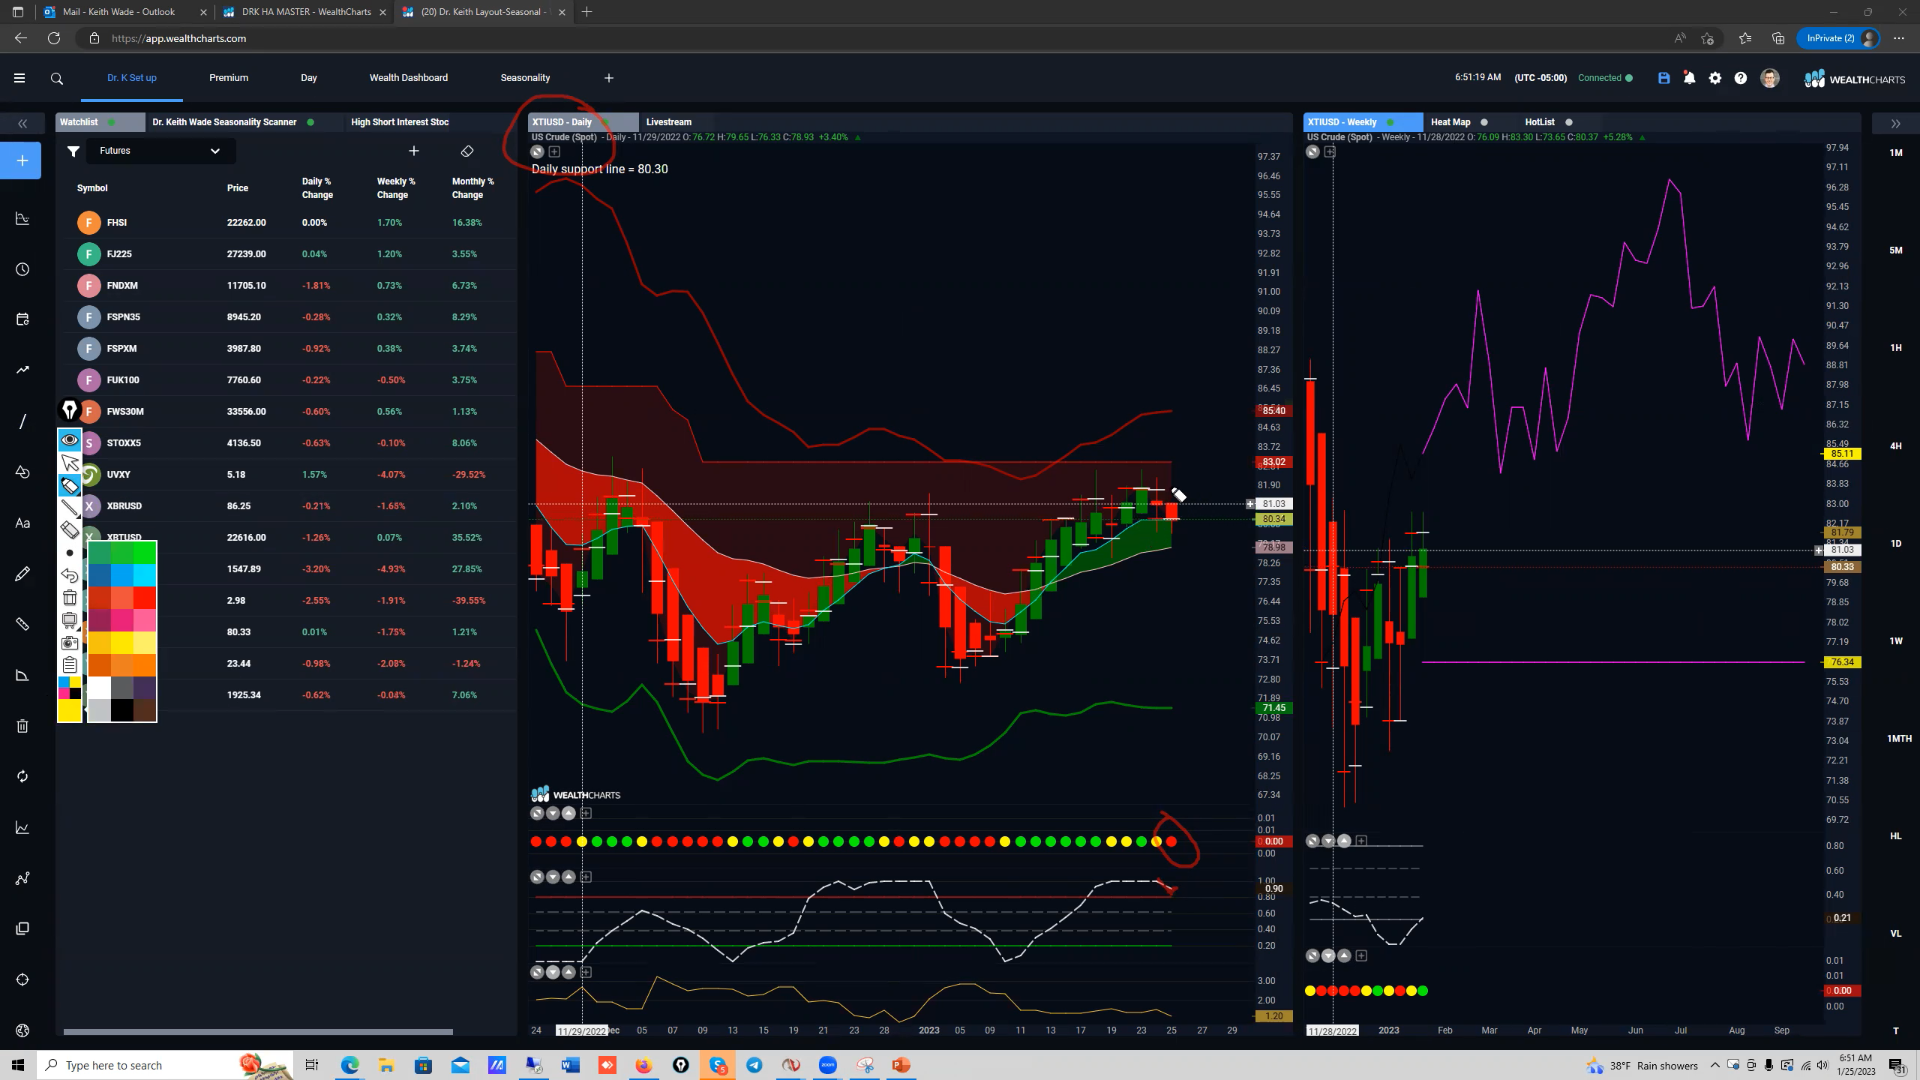Click the blue plus button in left sidebar
Screen dimensions: 1920x1080
22,160
